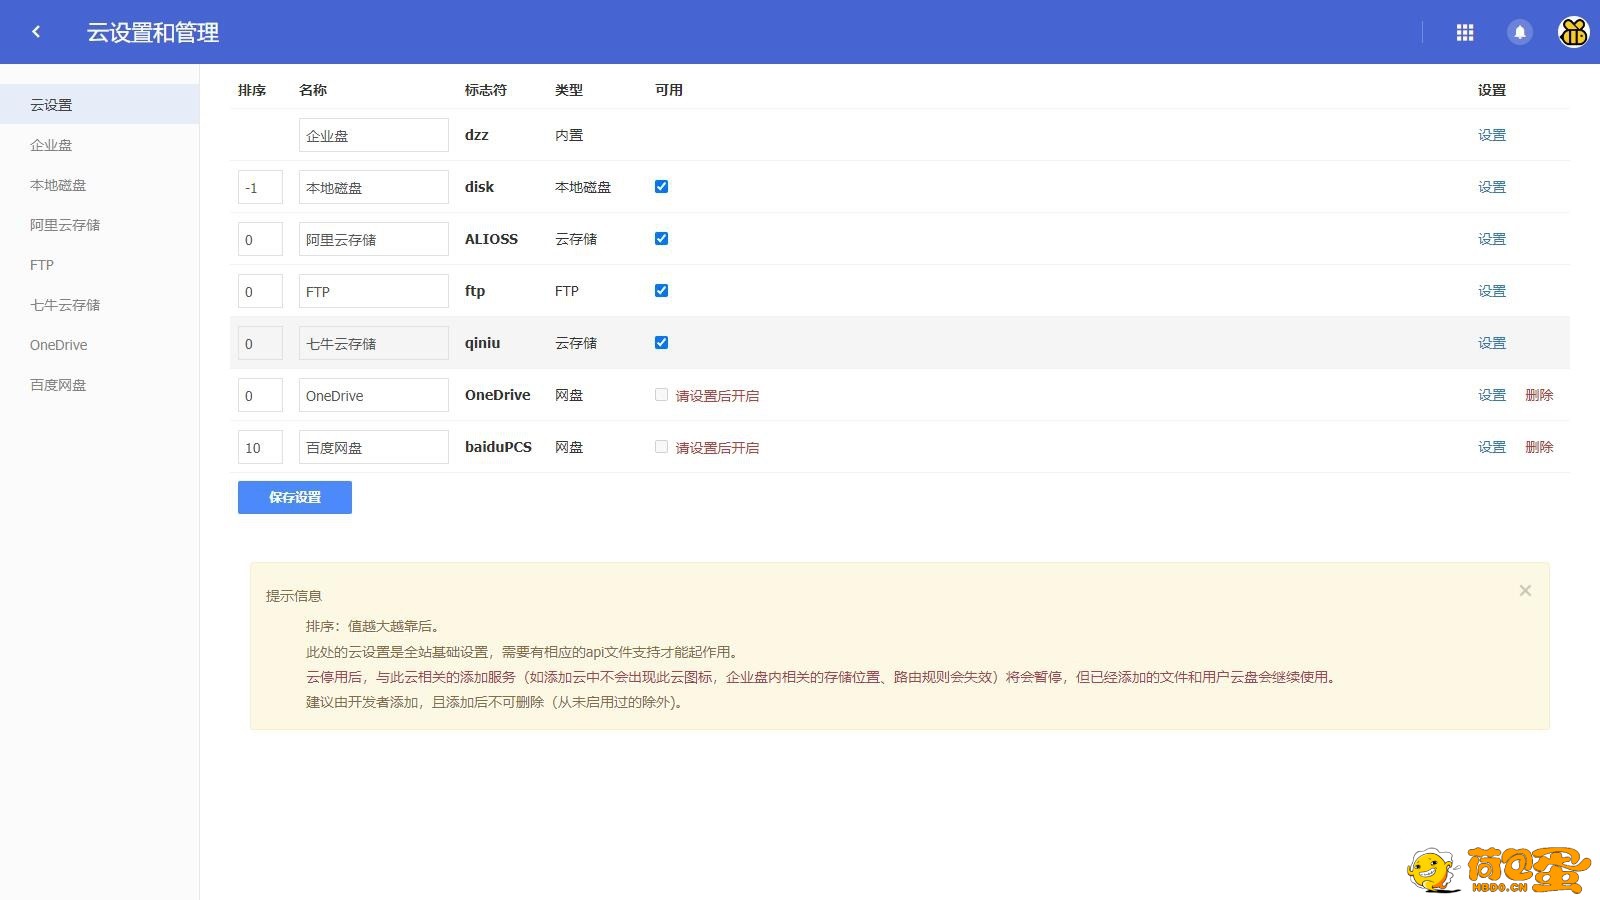The height and width of the screenshot is (900, 1600).
Task: Open 设置 link for ftp row
Action: (x=1491, y=291)
